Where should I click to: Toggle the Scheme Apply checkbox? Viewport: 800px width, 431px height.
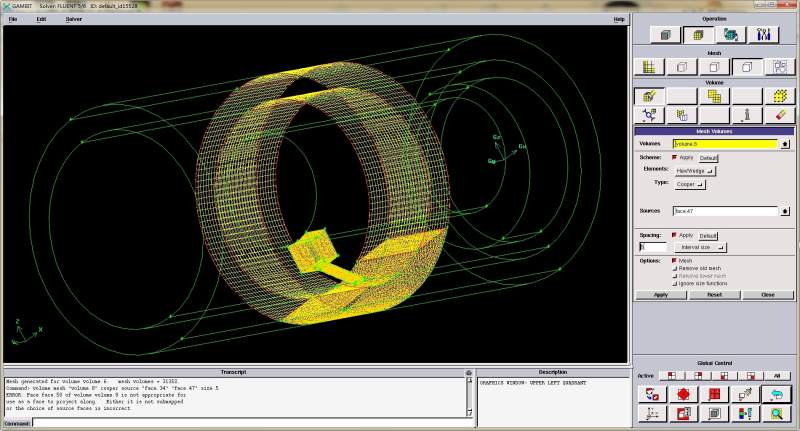click(x=674, y=158)
